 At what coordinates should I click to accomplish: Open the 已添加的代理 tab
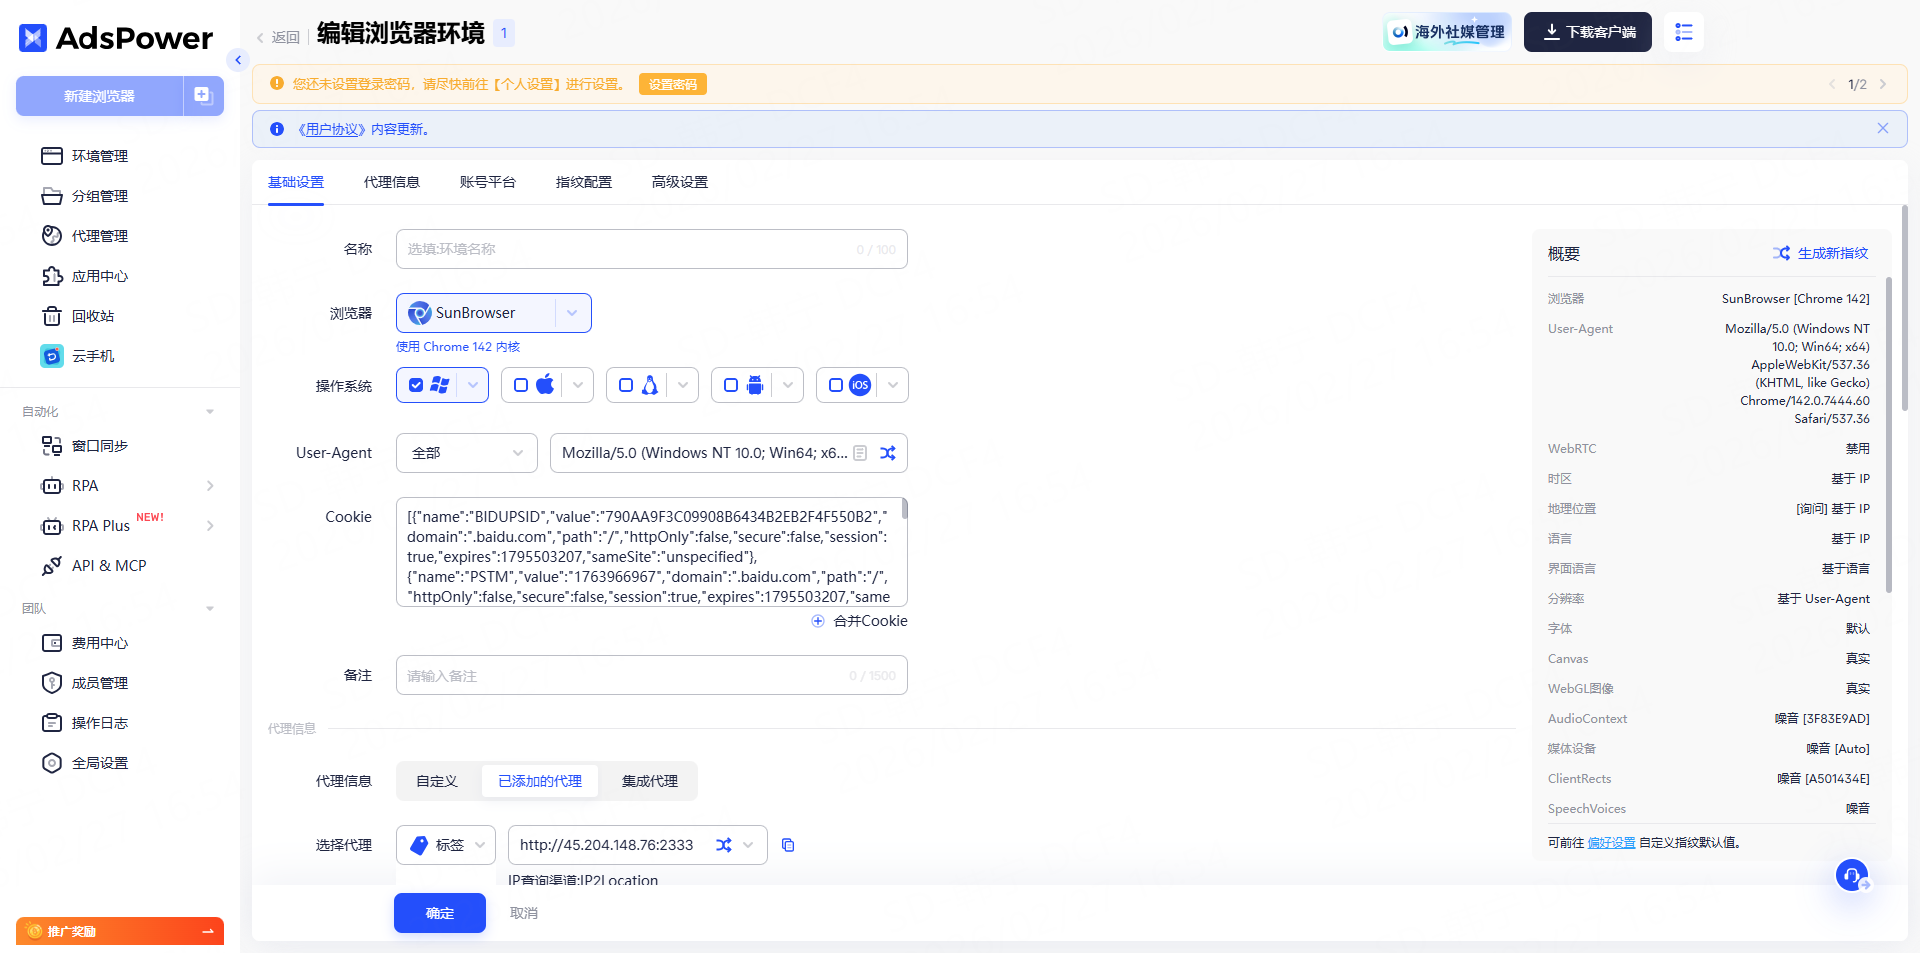540,781
